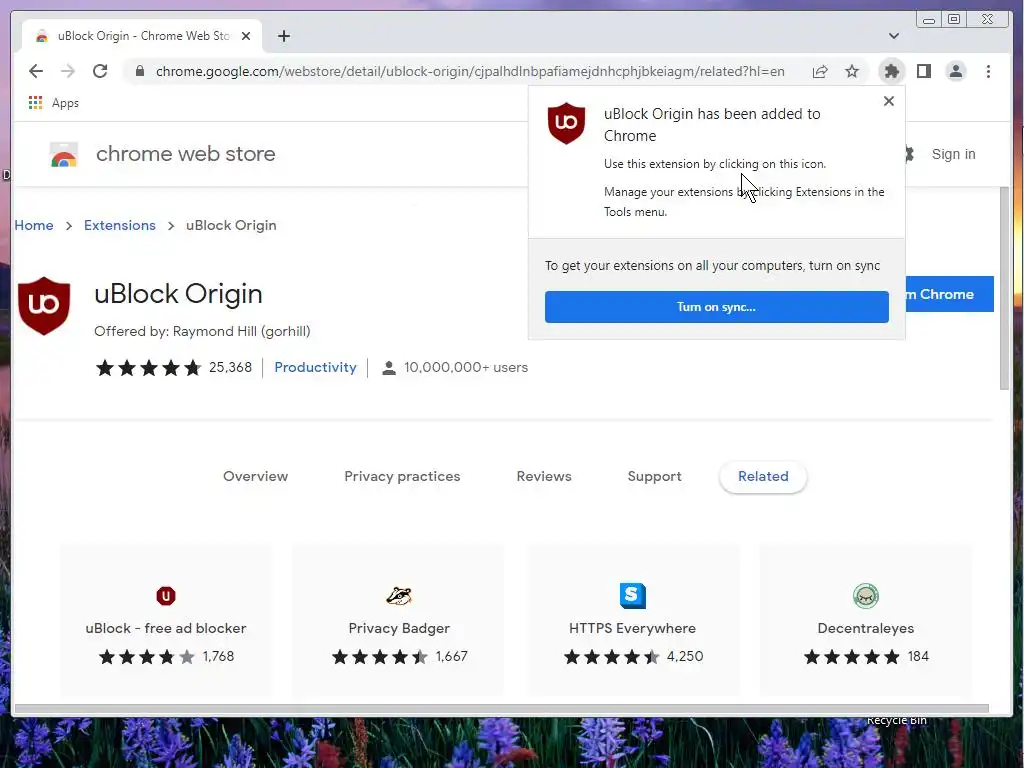Open the 25,368 ratings count

click(x=230, y=367)
